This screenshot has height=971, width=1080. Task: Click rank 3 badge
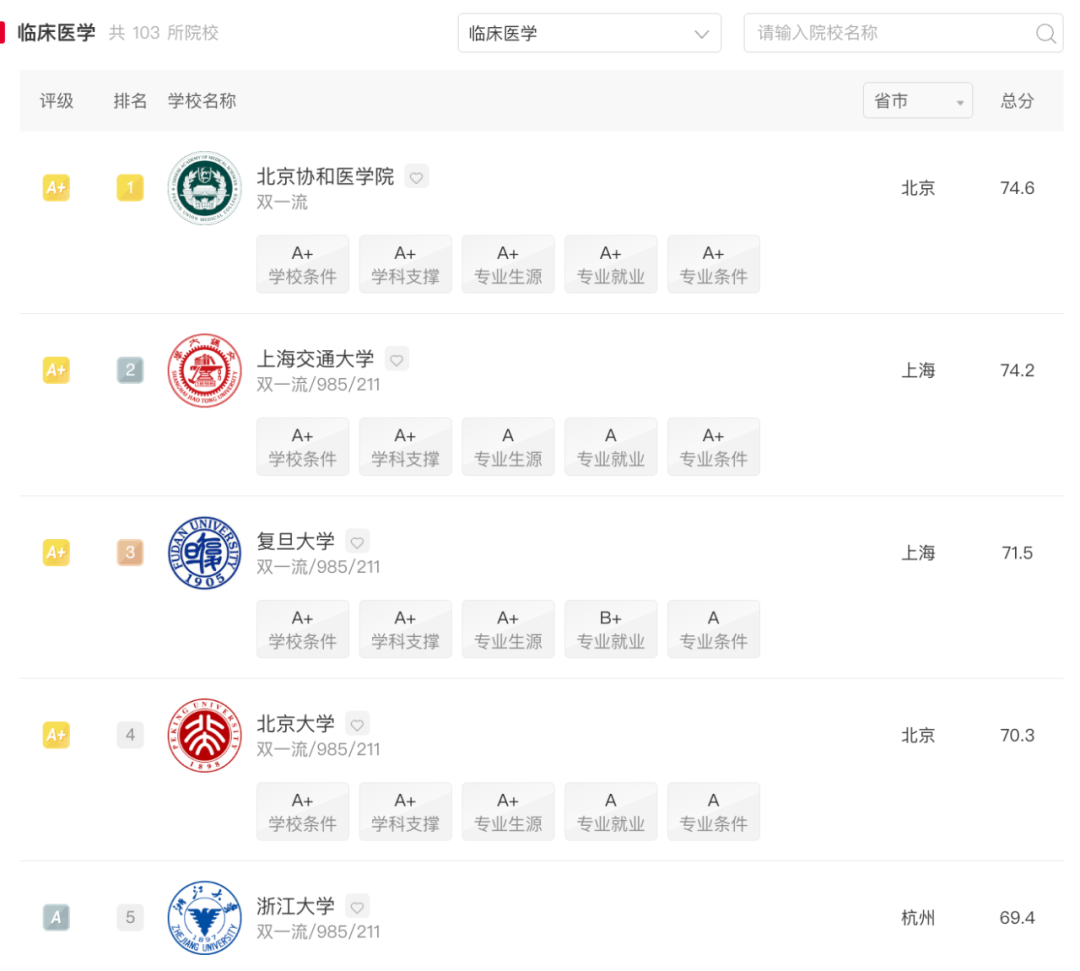(130, 553)
